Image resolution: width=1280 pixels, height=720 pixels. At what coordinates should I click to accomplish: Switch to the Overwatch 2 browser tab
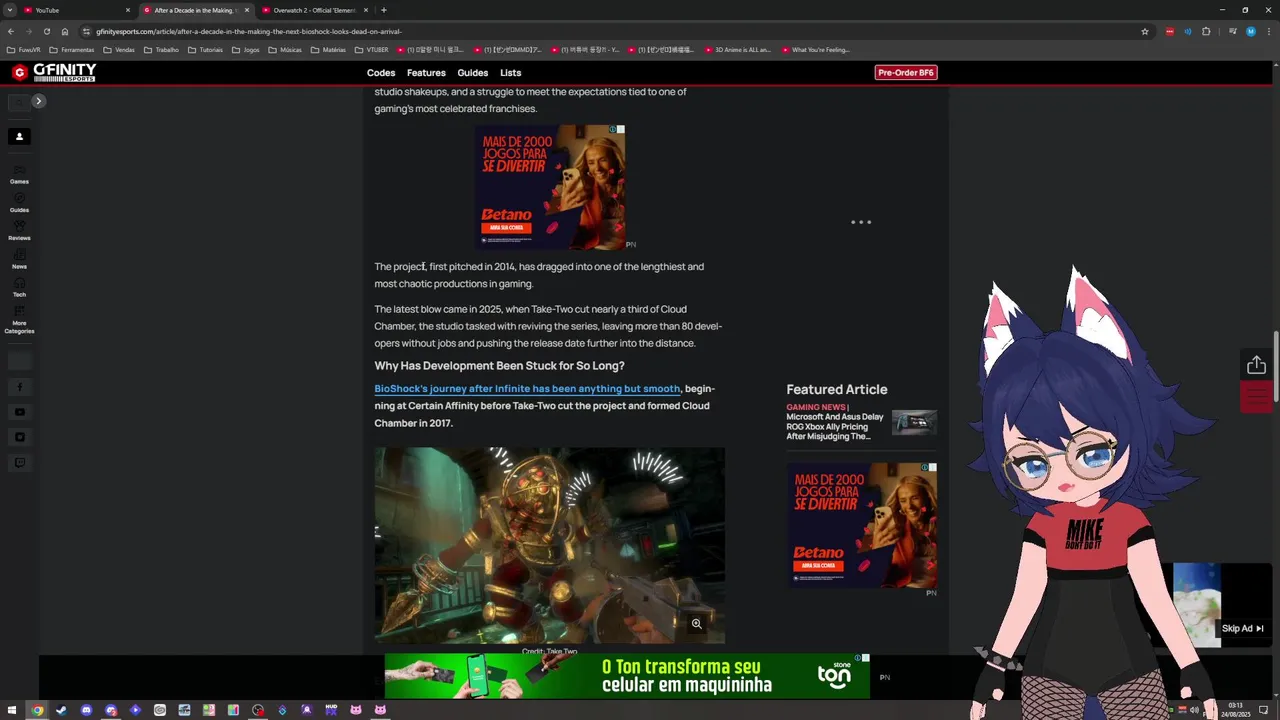(x=315, y=10)
